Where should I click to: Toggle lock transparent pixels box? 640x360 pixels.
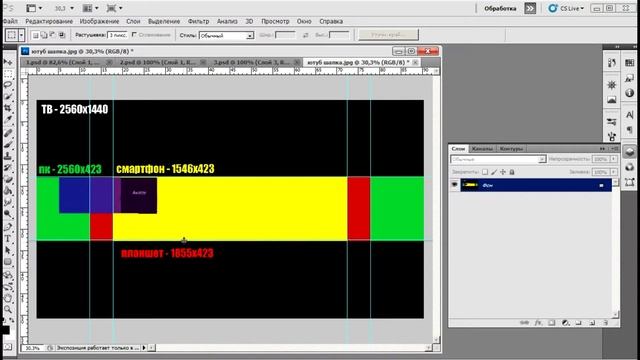[485, 172]
